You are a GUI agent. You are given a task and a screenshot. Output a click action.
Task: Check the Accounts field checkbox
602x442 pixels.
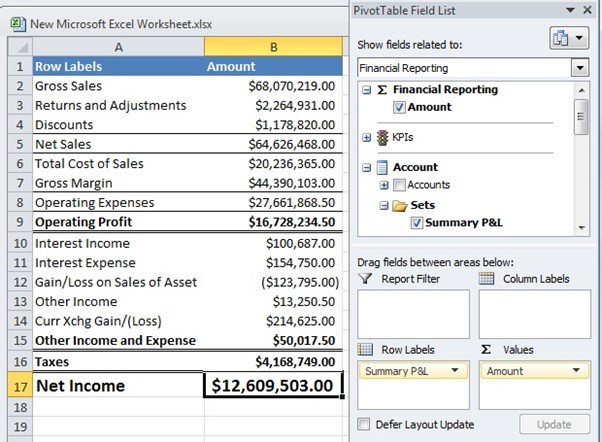pos(398,185)
